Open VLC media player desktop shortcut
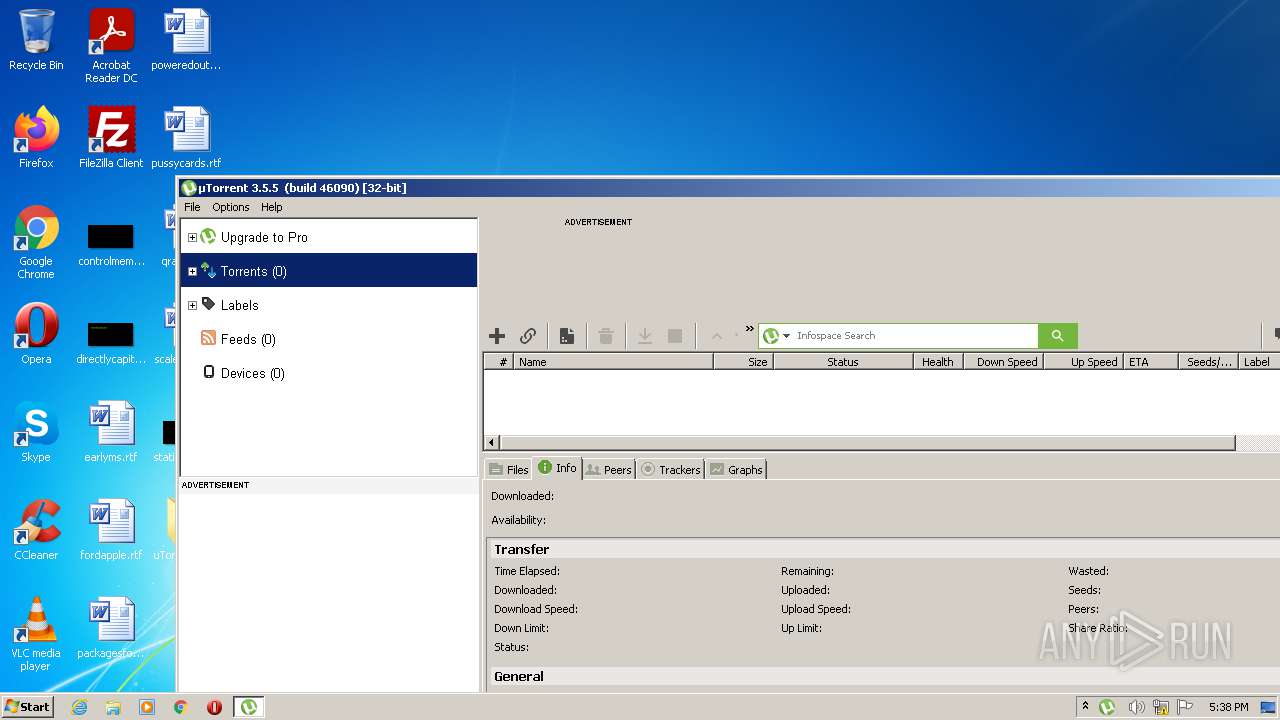This screenshot has height=720, width=1280. 36,634
